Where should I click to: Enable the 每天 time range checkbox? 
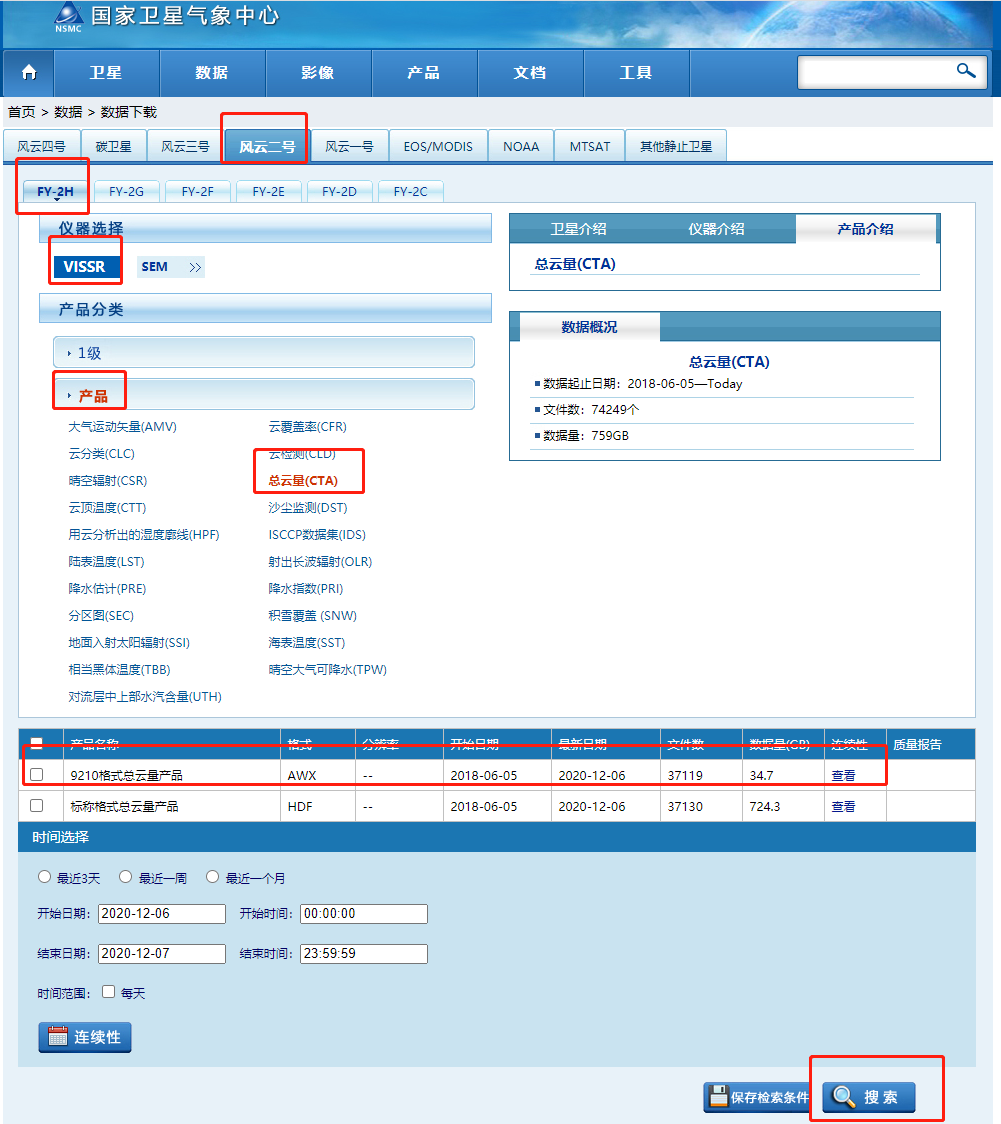pos(108,991)
